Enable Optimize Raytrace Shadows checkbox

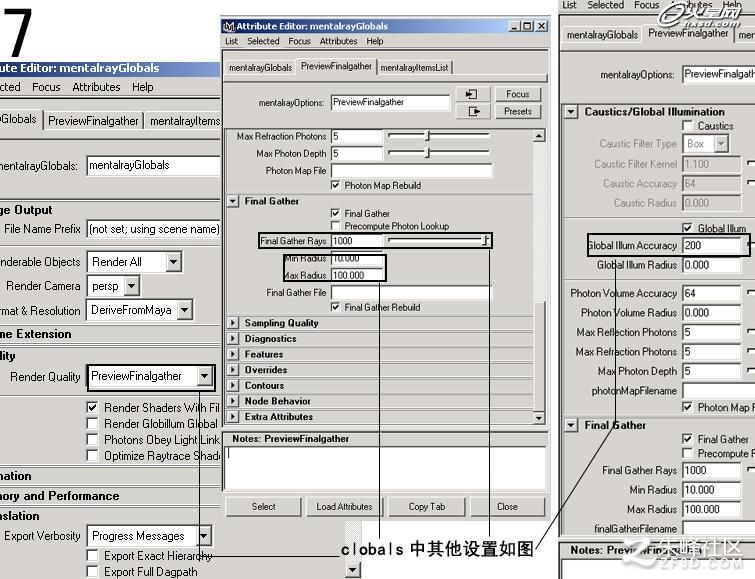tap(92, 455)
